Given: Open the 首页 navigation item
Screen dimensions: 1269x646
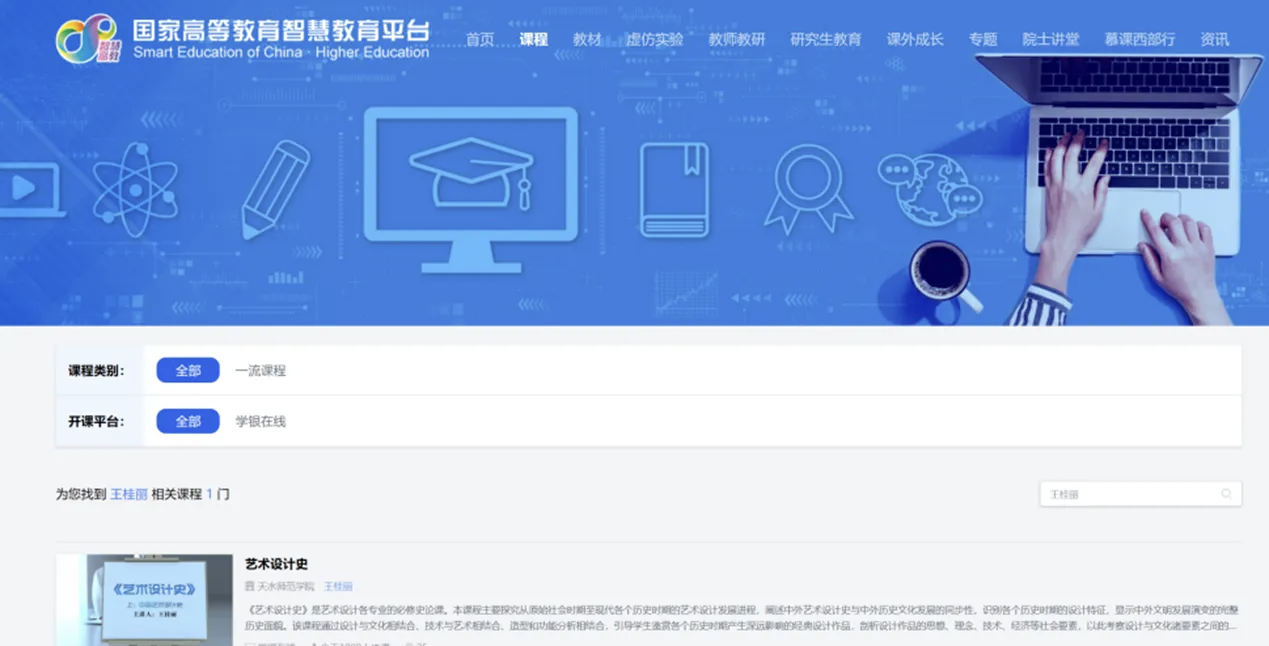Looking at the screenshot, I should click(x=480, y=39).
